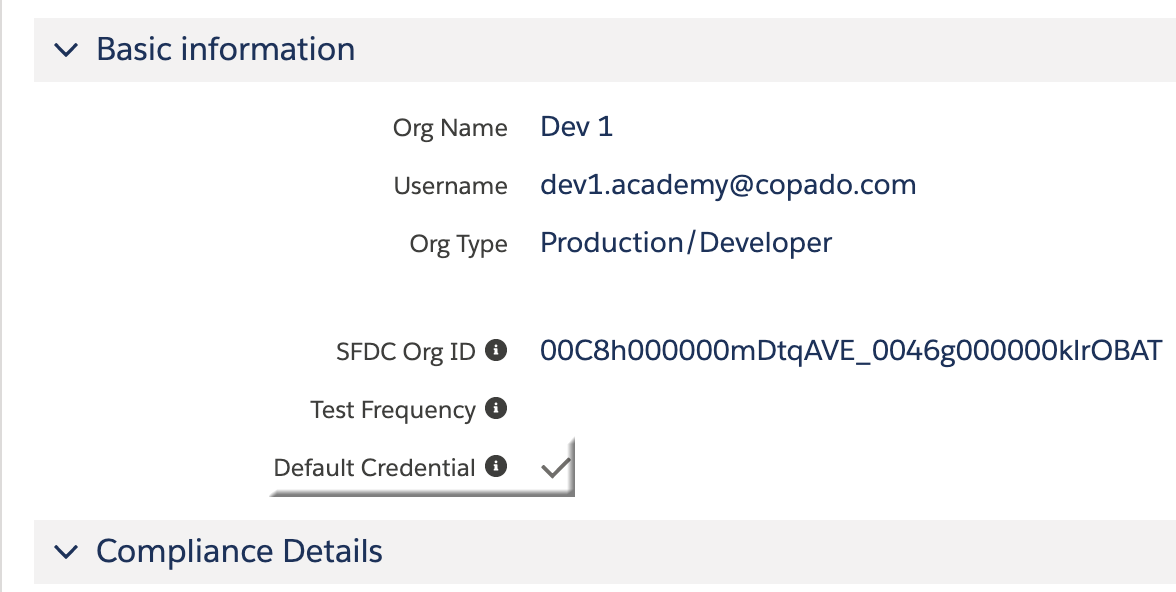Select the Org Type value Production/Developer

[x=686, y=242]
